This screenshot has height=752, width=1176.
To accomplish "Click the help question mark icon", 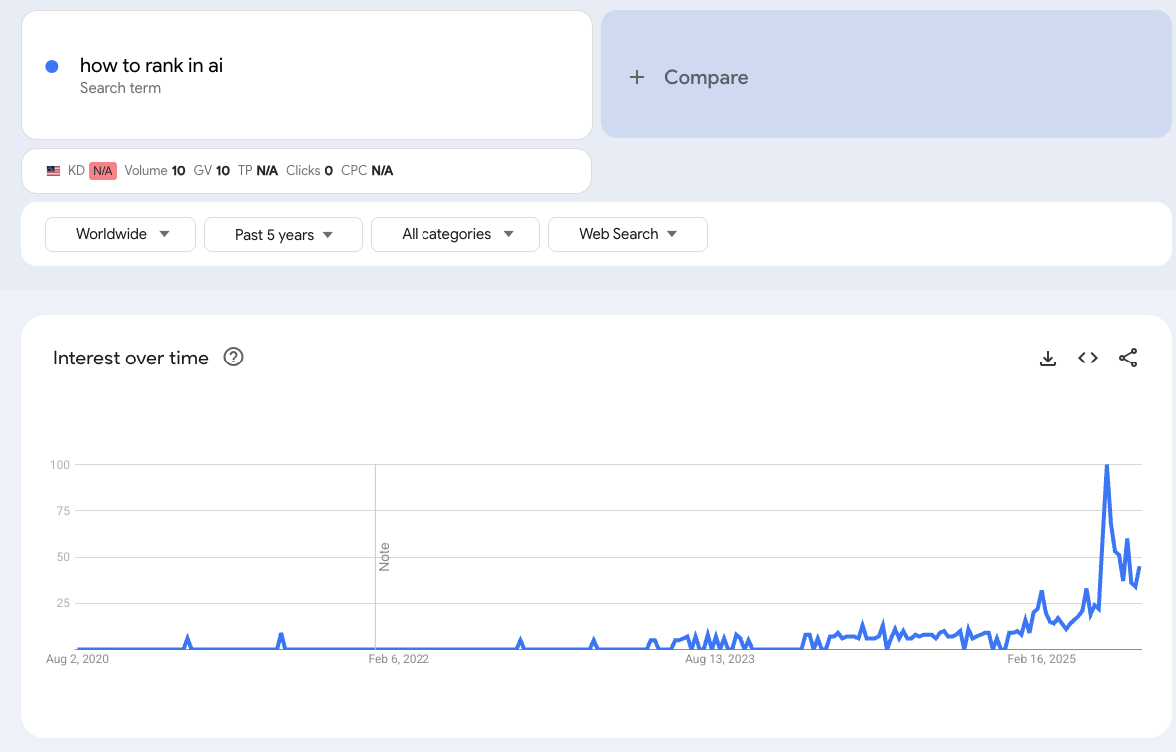I will pos(233,357).
